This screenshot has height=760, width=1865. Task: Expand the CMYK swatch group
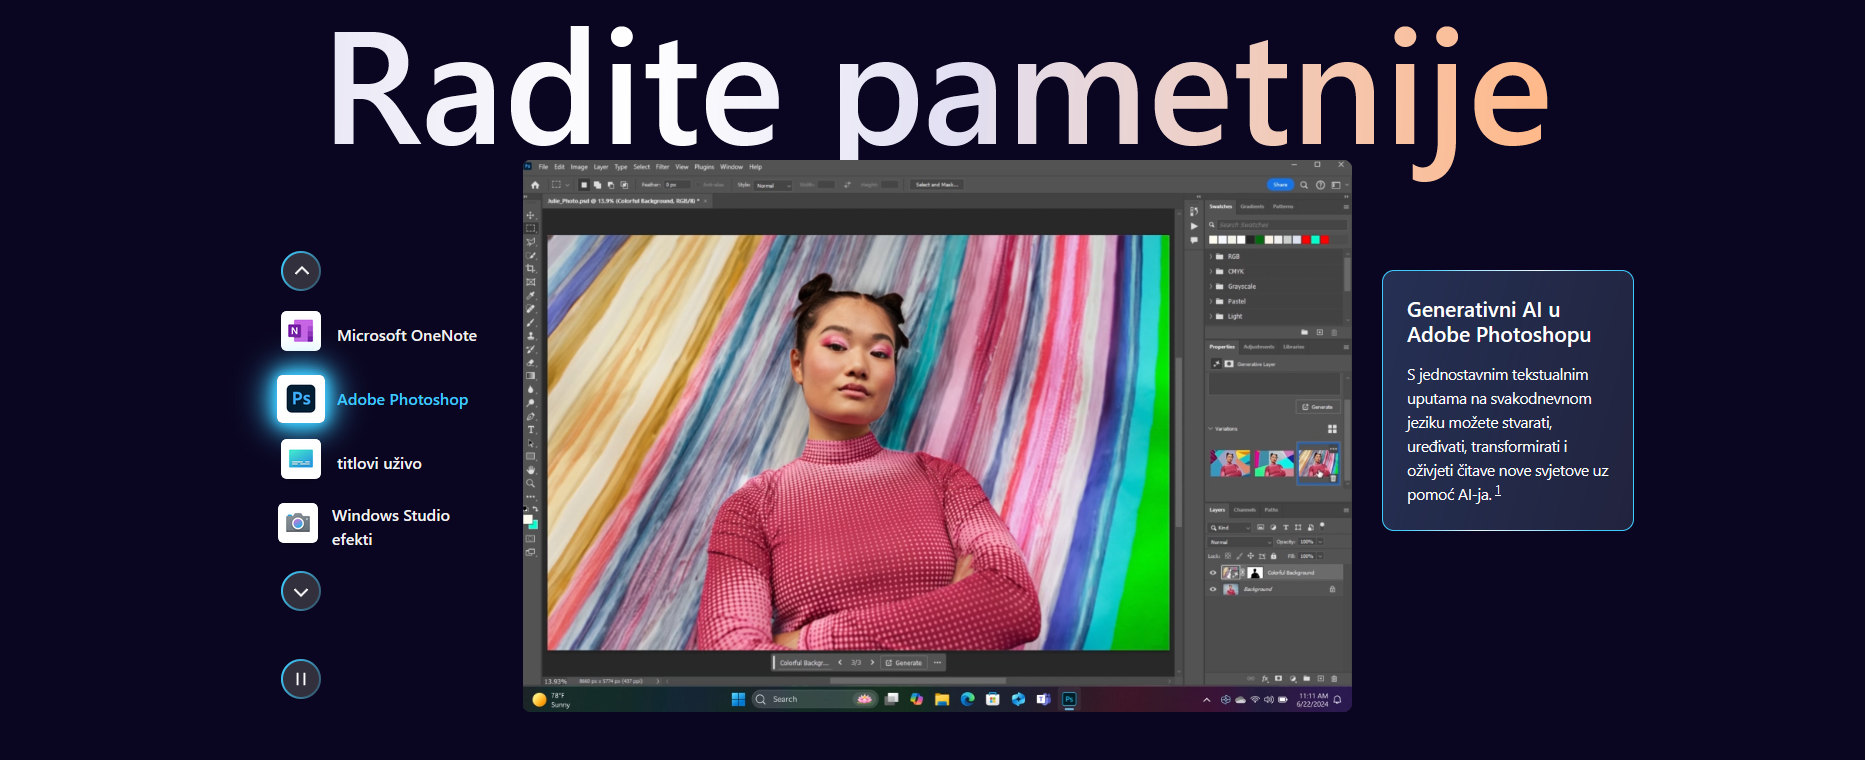(x=1211, y=271)
